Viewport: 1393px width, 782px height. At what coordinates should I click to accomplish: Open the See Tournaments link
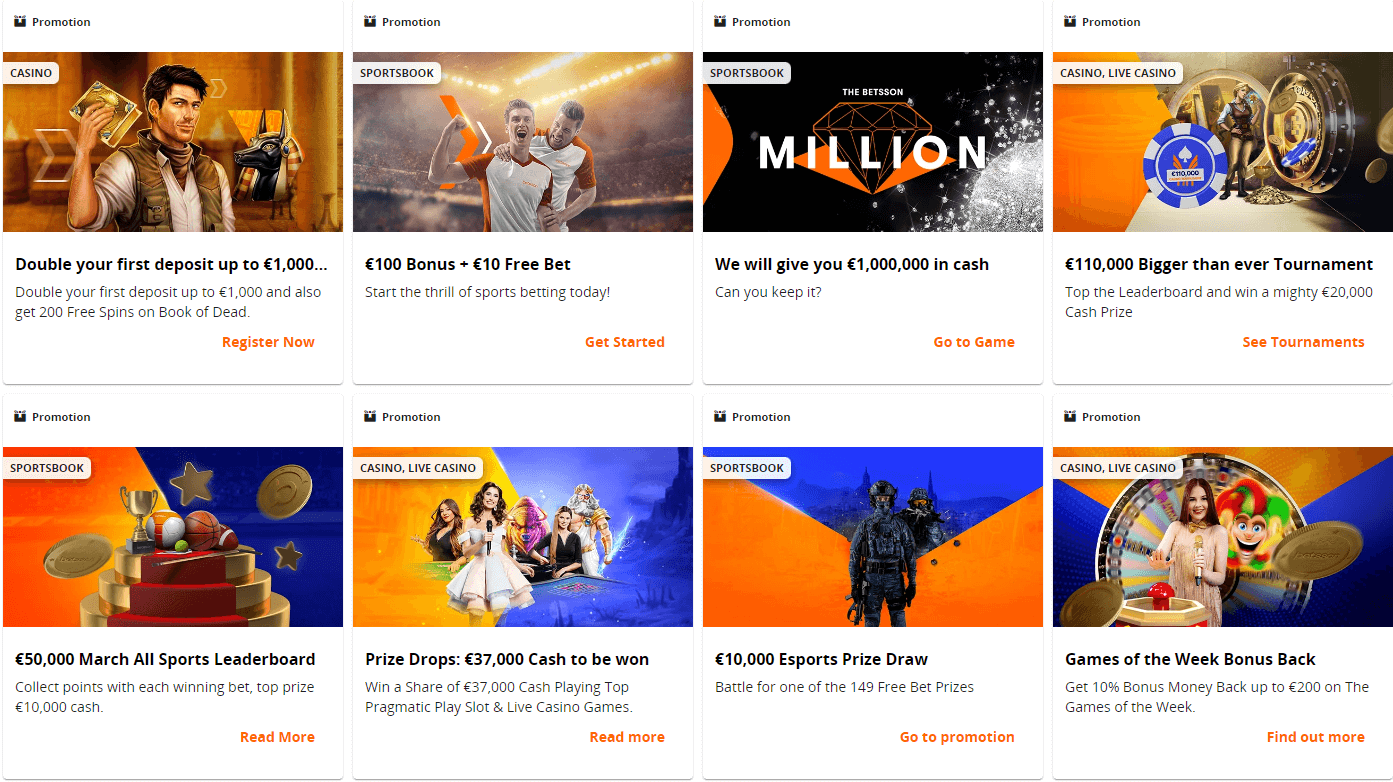[1303, 342]
